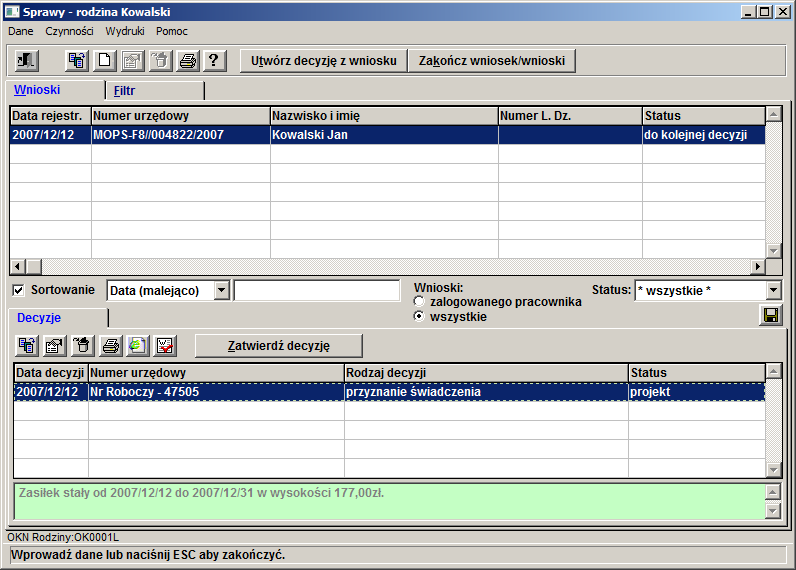Select the 'wszystkie' radio button under Wnioski
The width and height of the screenshot is (796, 570).
point(419,316)
